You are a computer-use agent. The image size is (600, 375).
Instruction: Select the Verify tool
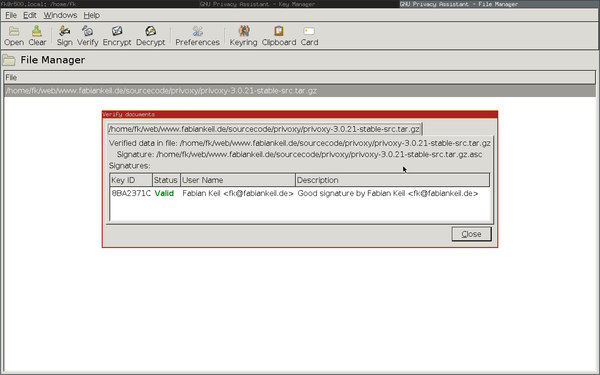(x=88, y=36)
